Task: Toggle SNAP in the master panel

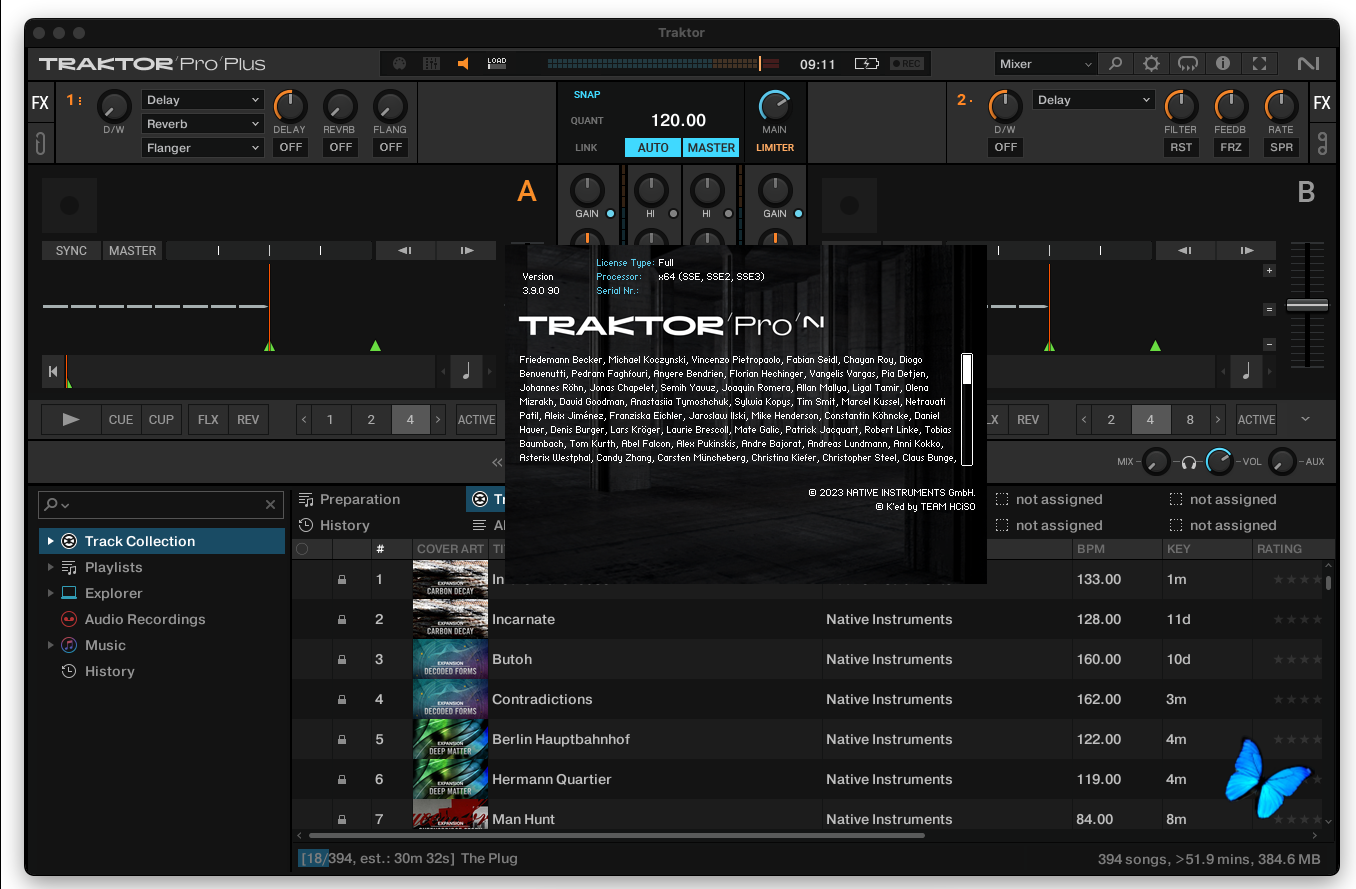Action: 587,95
